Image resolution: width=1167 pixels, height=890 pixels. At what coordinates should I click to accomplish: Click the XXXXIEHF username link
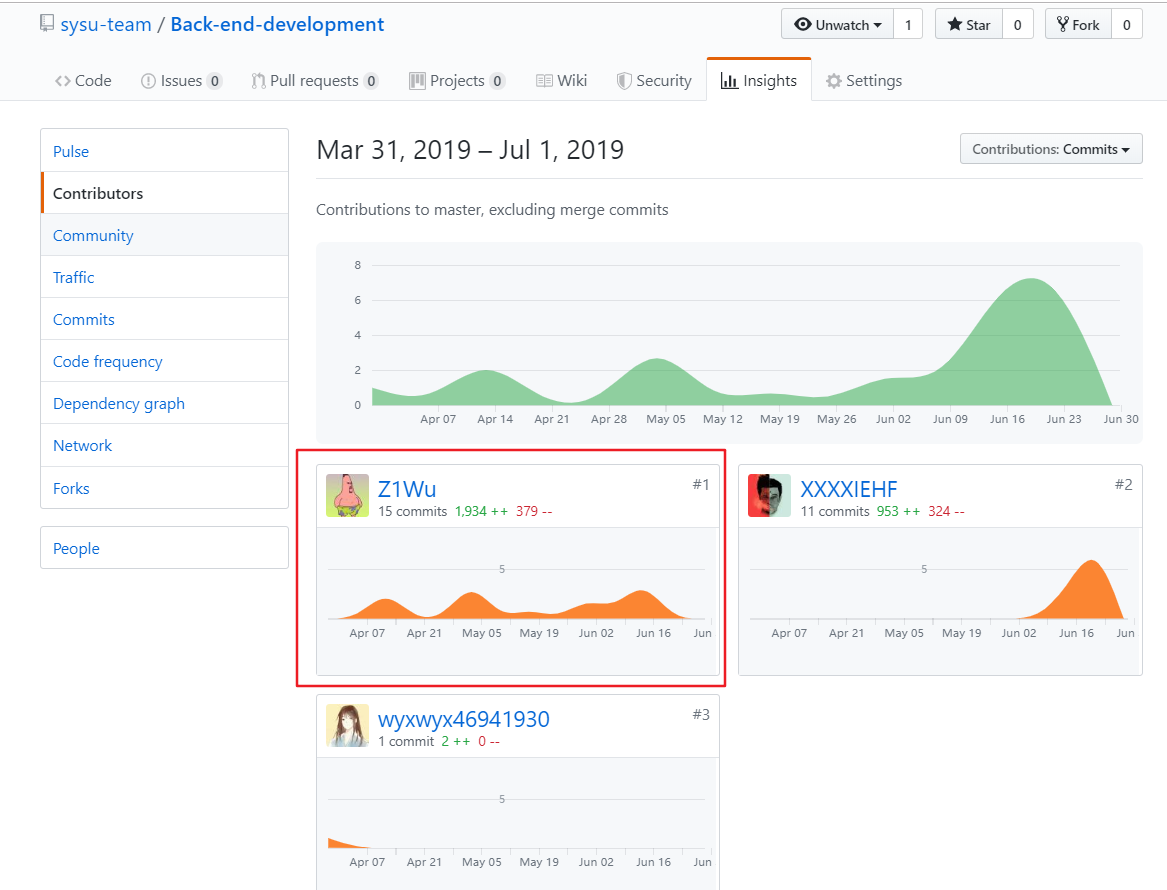(x=848, y=489)
